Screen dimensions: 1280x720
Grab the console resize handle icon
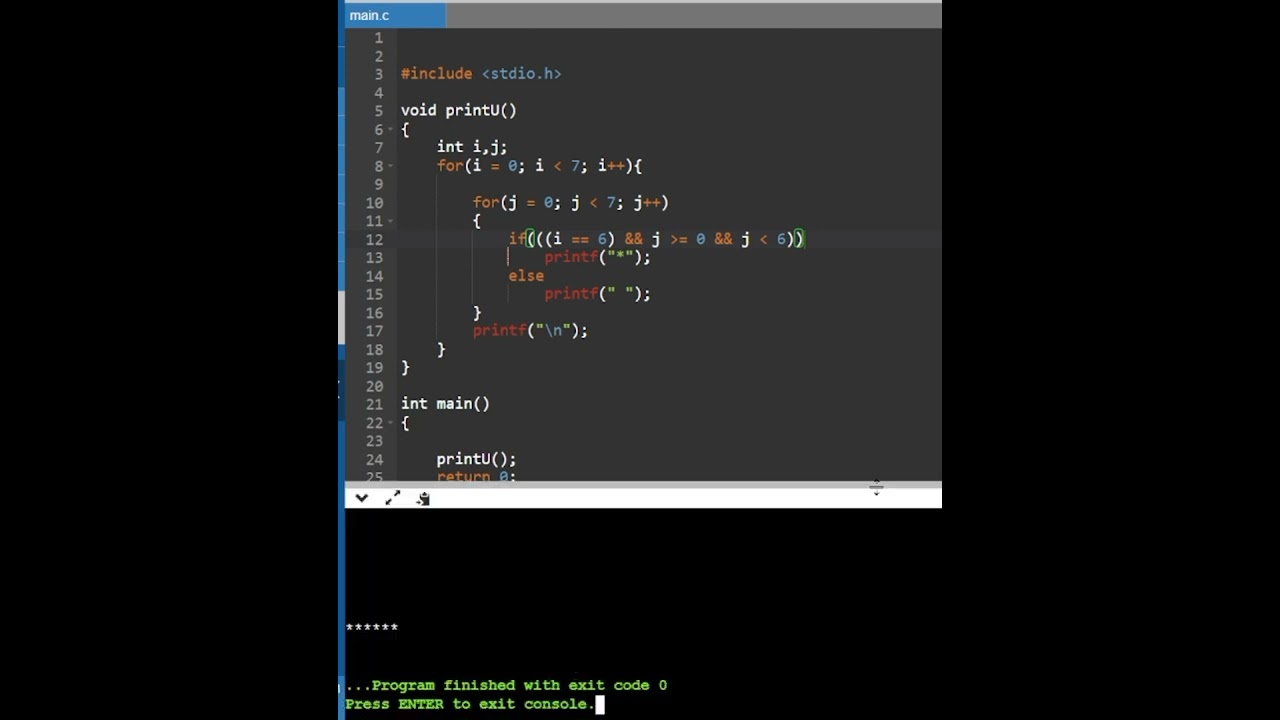[x=876, y=489]
